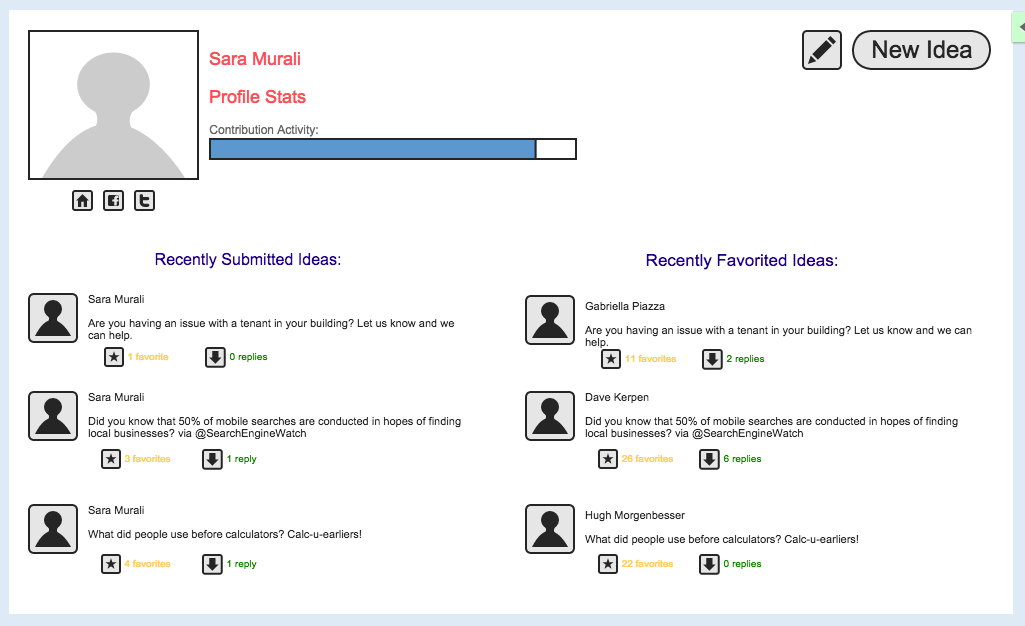Click 'Recently Favorited Ideas:' heading
Image resolution: width=1025 pixels, height=626 pixels.
tap(742, 260)
